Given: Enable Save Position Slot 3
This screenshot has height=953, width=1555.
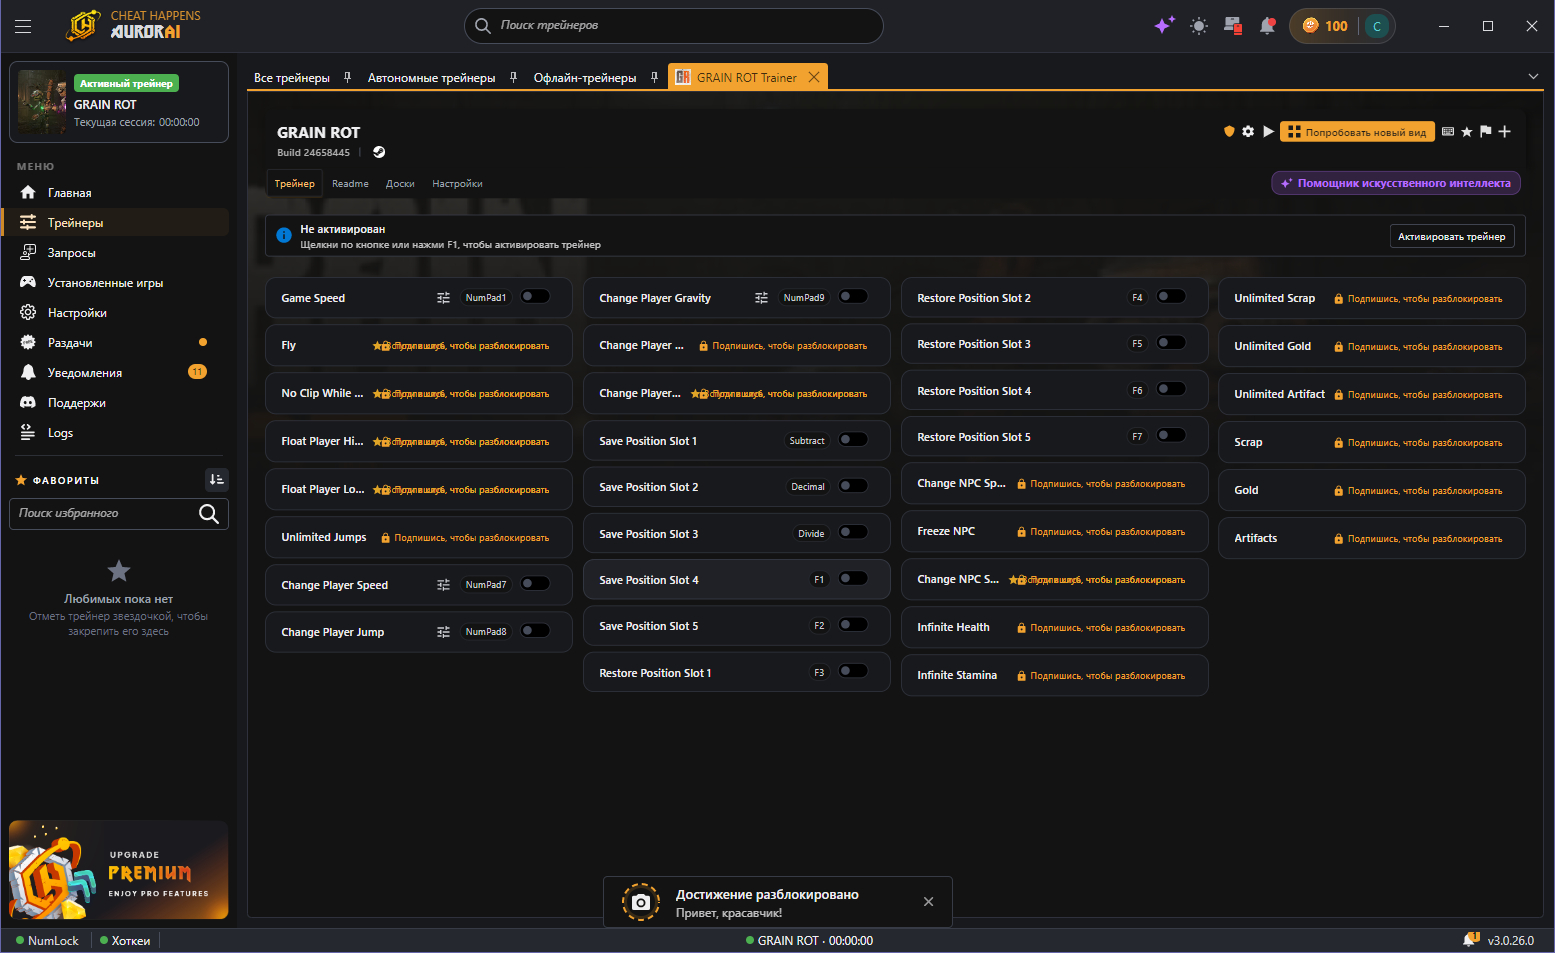Looking at the screenshot, I should (853, 533).
